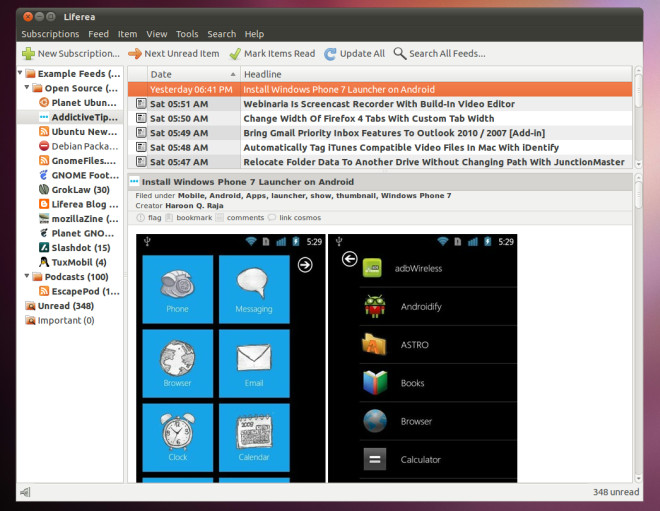Viewport: 660px width, 511px height.
Task: Click the Phone tile in screenshot thumbnail
Action: click(x=178, y=289)
